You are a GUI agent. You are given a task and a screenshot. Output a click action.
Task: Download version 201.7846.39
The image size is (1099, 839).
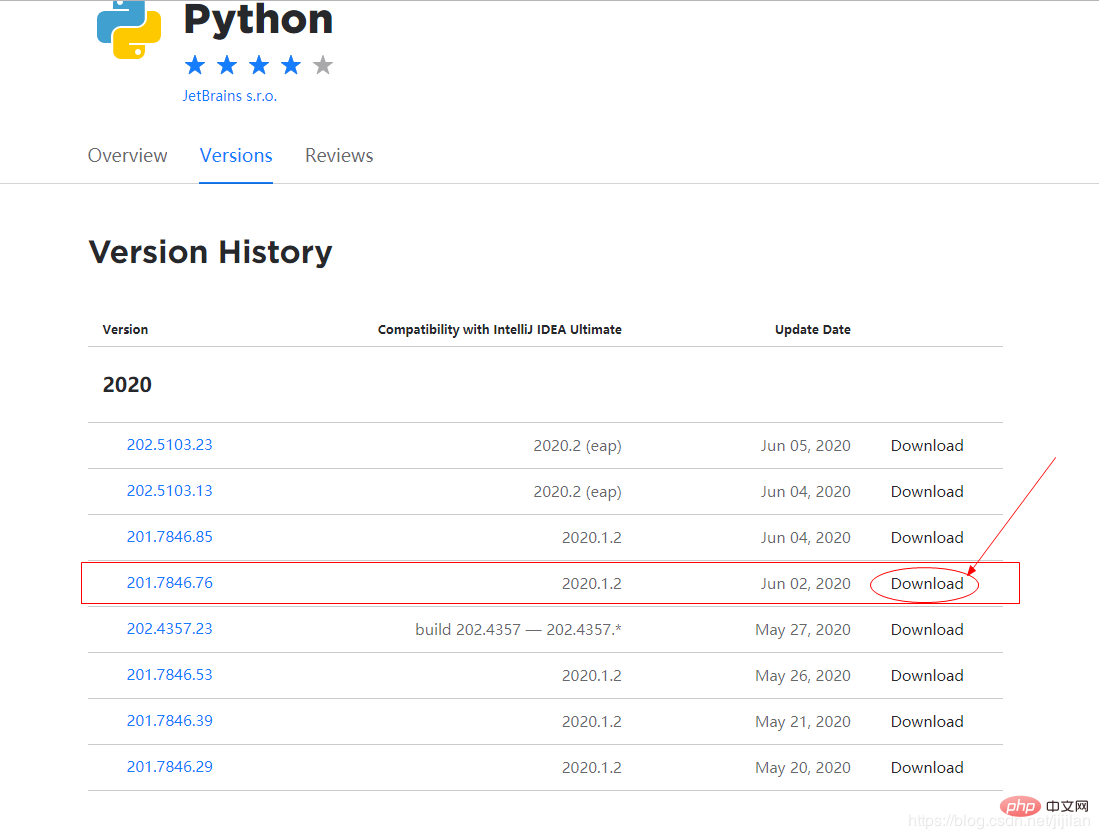tap(926, 721)
